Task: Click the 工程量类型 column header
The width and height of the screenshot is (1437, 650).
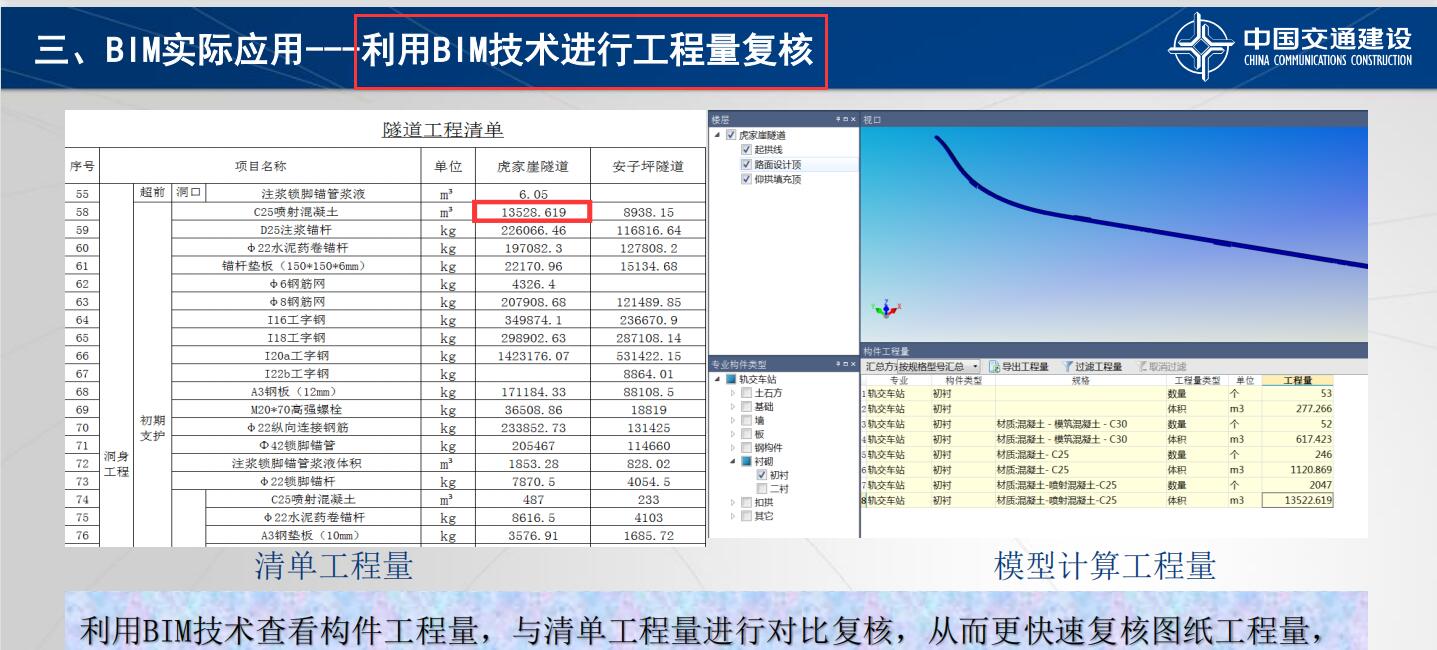Action: [x=1197, y=380]
